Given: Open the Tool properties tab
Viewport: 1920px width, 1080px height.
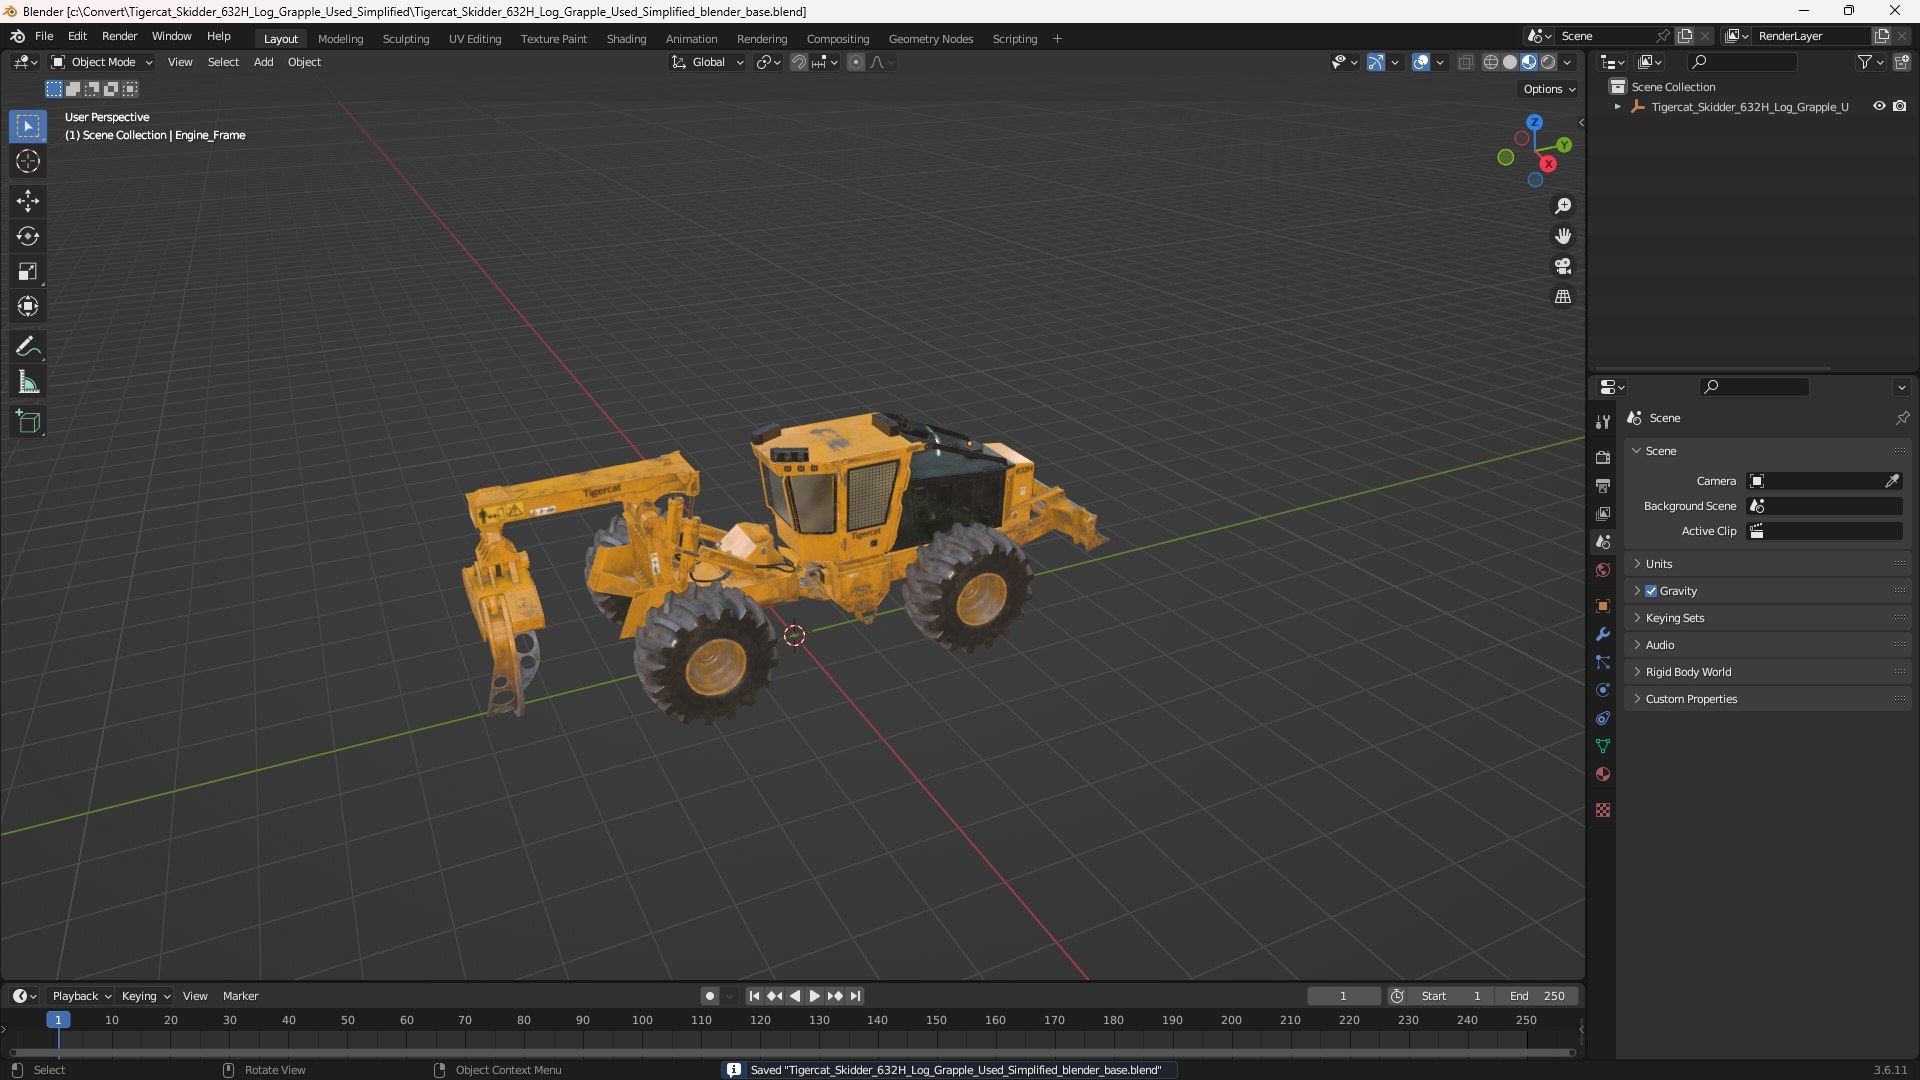Looking at the screenshot, I should 1603,422.
